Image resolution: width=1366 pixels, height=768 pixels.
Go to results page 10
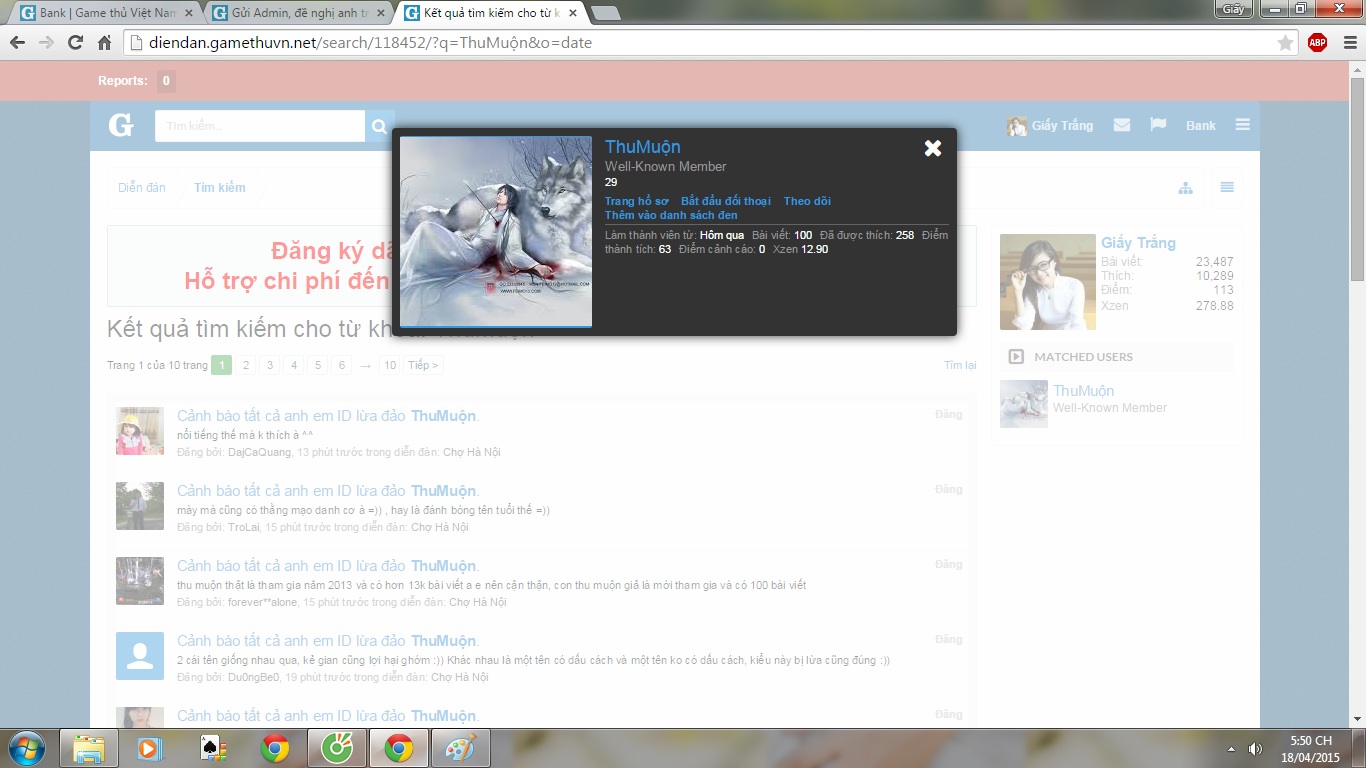coord(389,365)
